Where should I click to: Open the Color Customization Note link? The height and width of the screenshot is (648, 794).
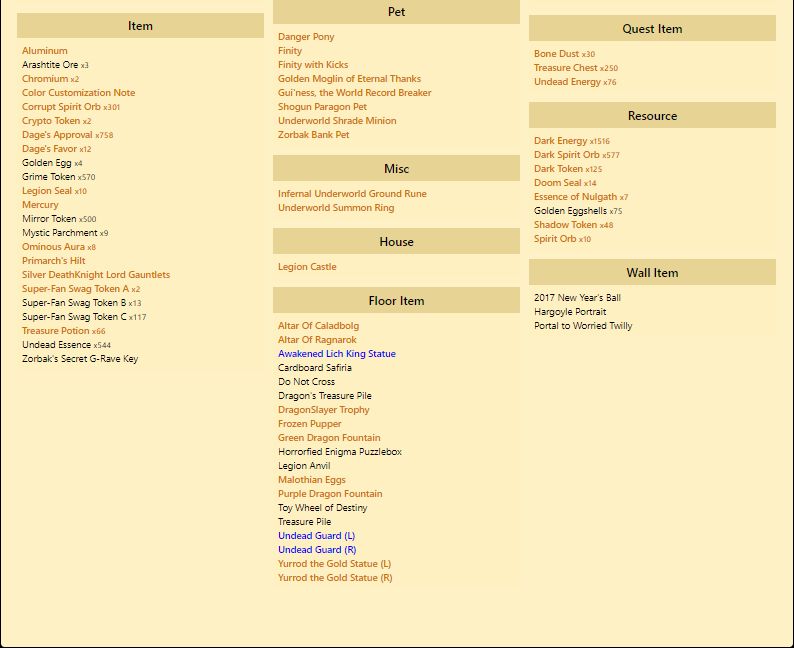(x=78, y=93)
